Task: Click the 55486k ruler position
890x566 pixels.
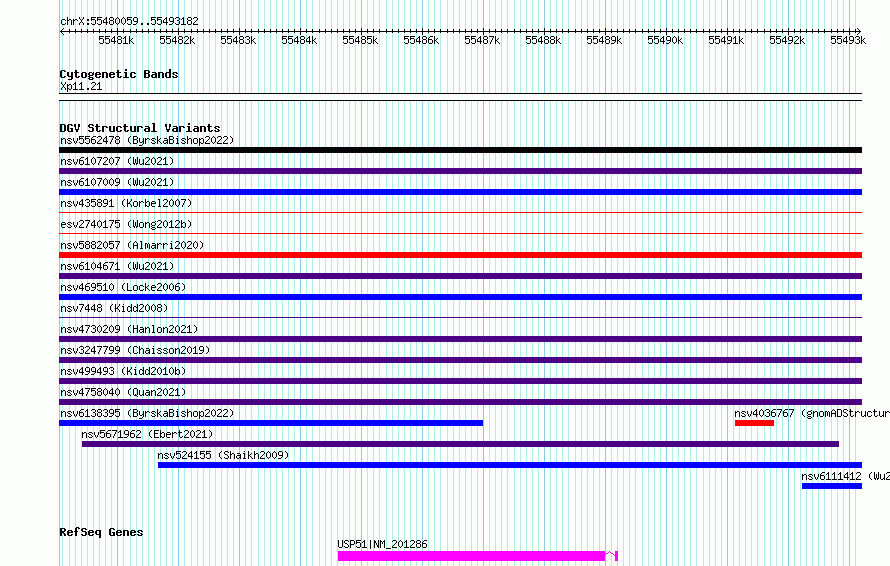Action: pyautogui.click(x=421, y=40)
